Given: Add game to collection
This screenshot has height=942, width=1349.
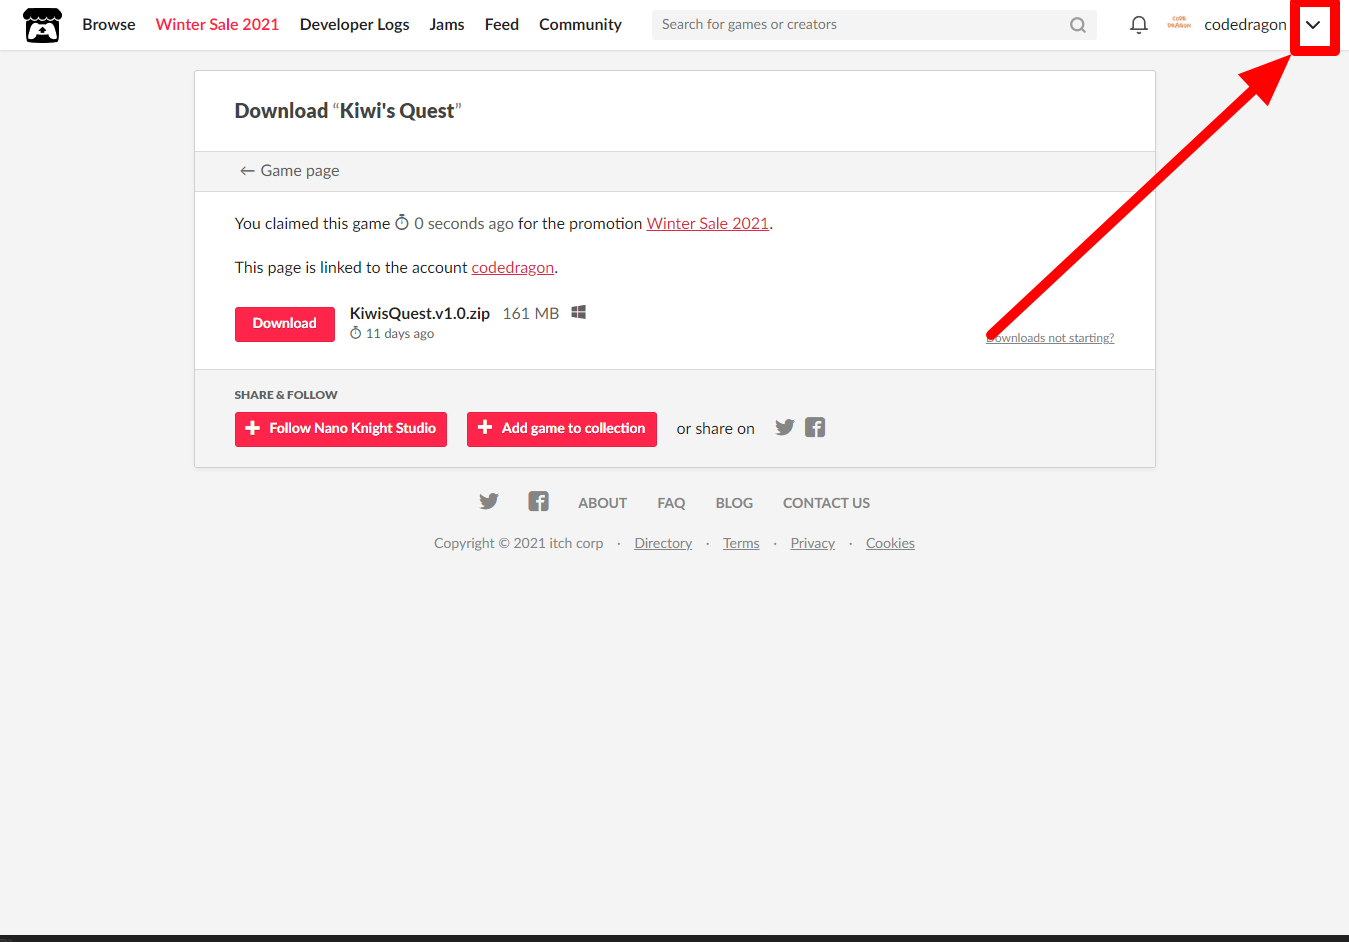Looking at the screenshot, I should point(562,429).
